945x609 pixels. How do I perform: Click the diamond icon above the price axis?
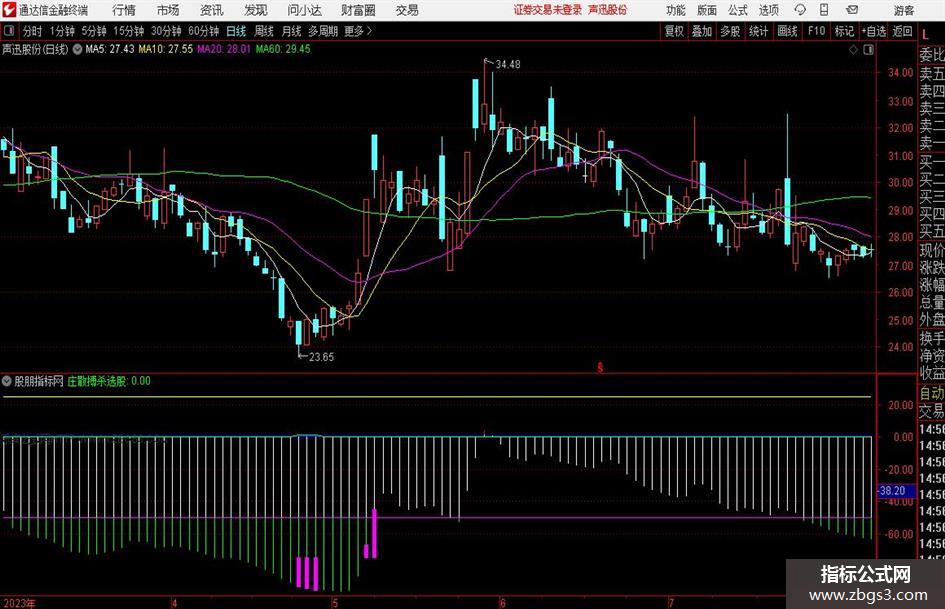(x=853, y=50)
